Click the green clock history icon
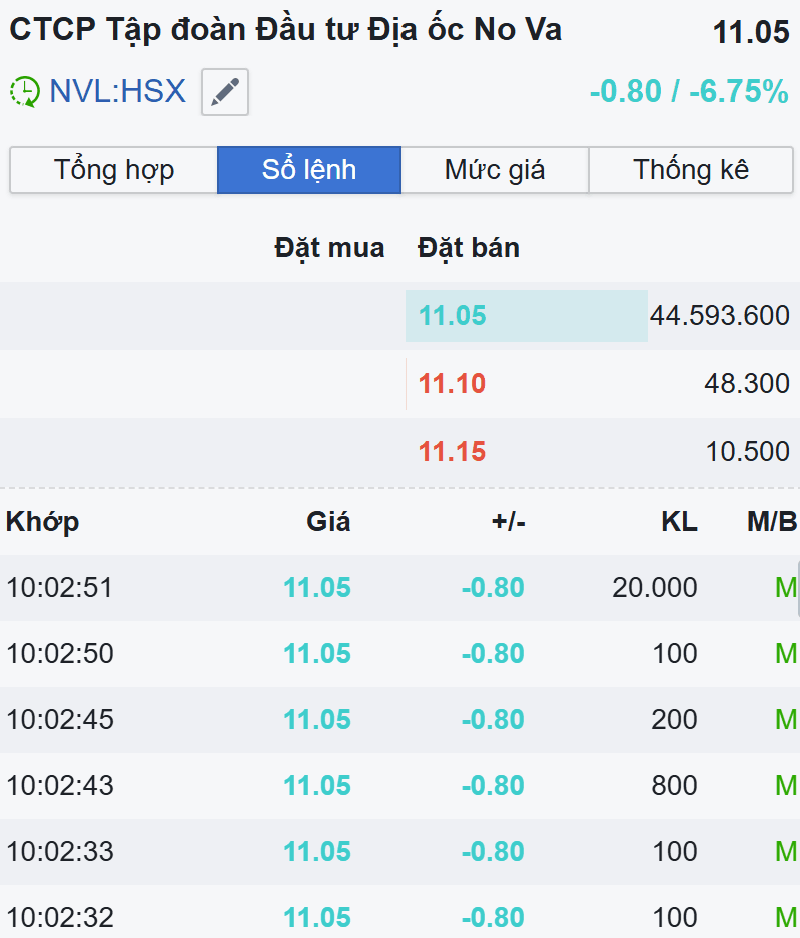 coord(25,92)
